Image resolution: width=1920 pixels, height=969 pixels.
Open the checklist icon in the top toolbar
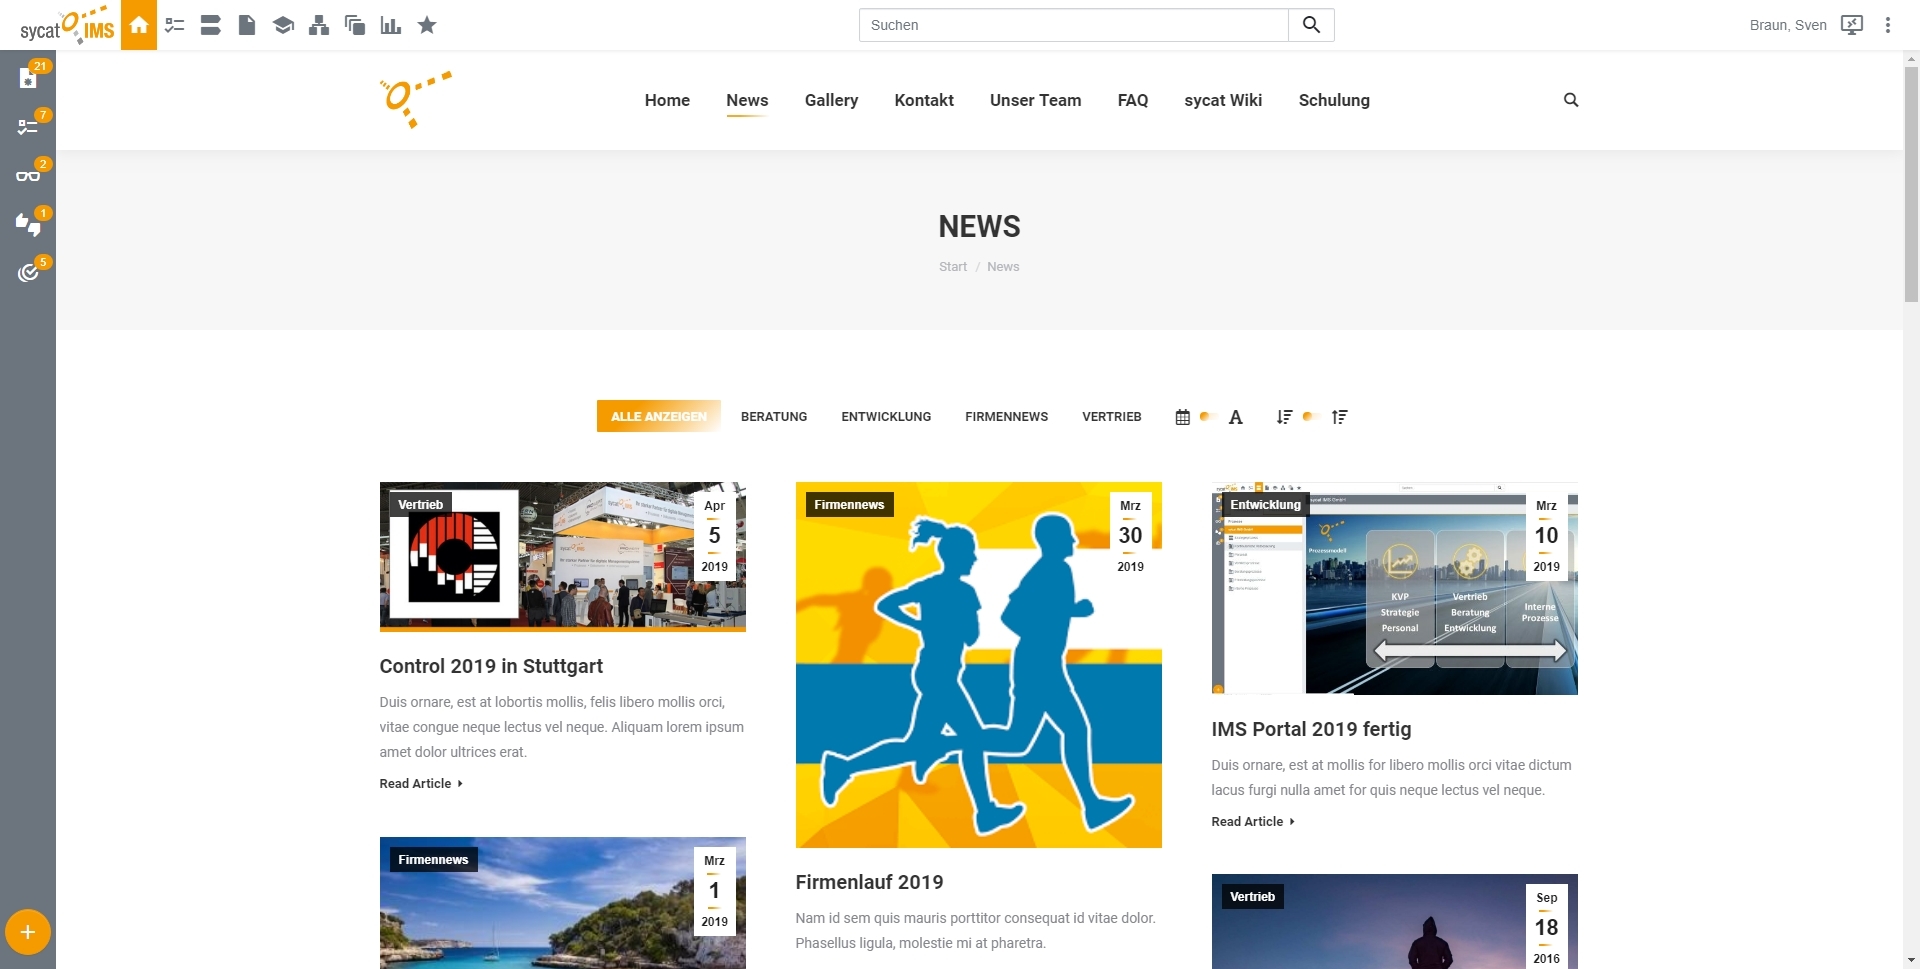pyautogui.click(x=175, y=25)
